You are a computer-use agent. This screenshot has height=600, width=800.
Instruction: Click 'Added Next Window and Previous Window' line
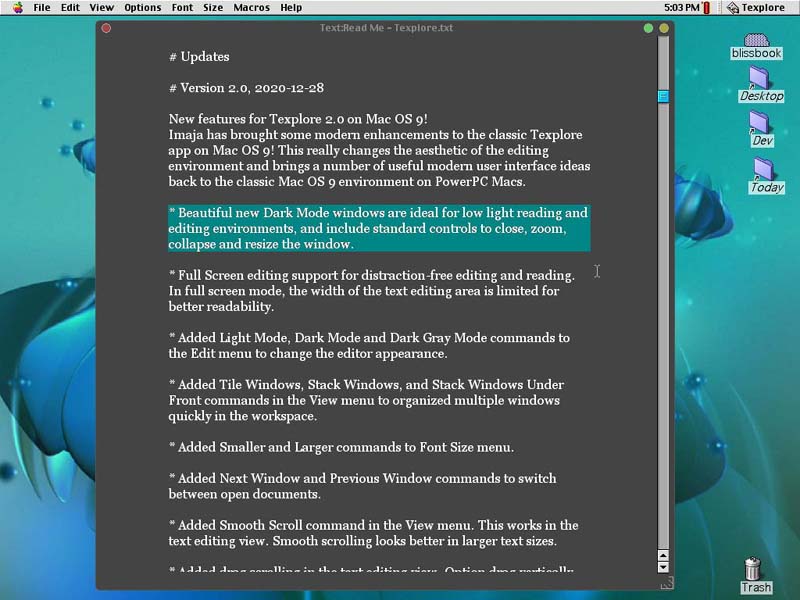tap(363, 478)
